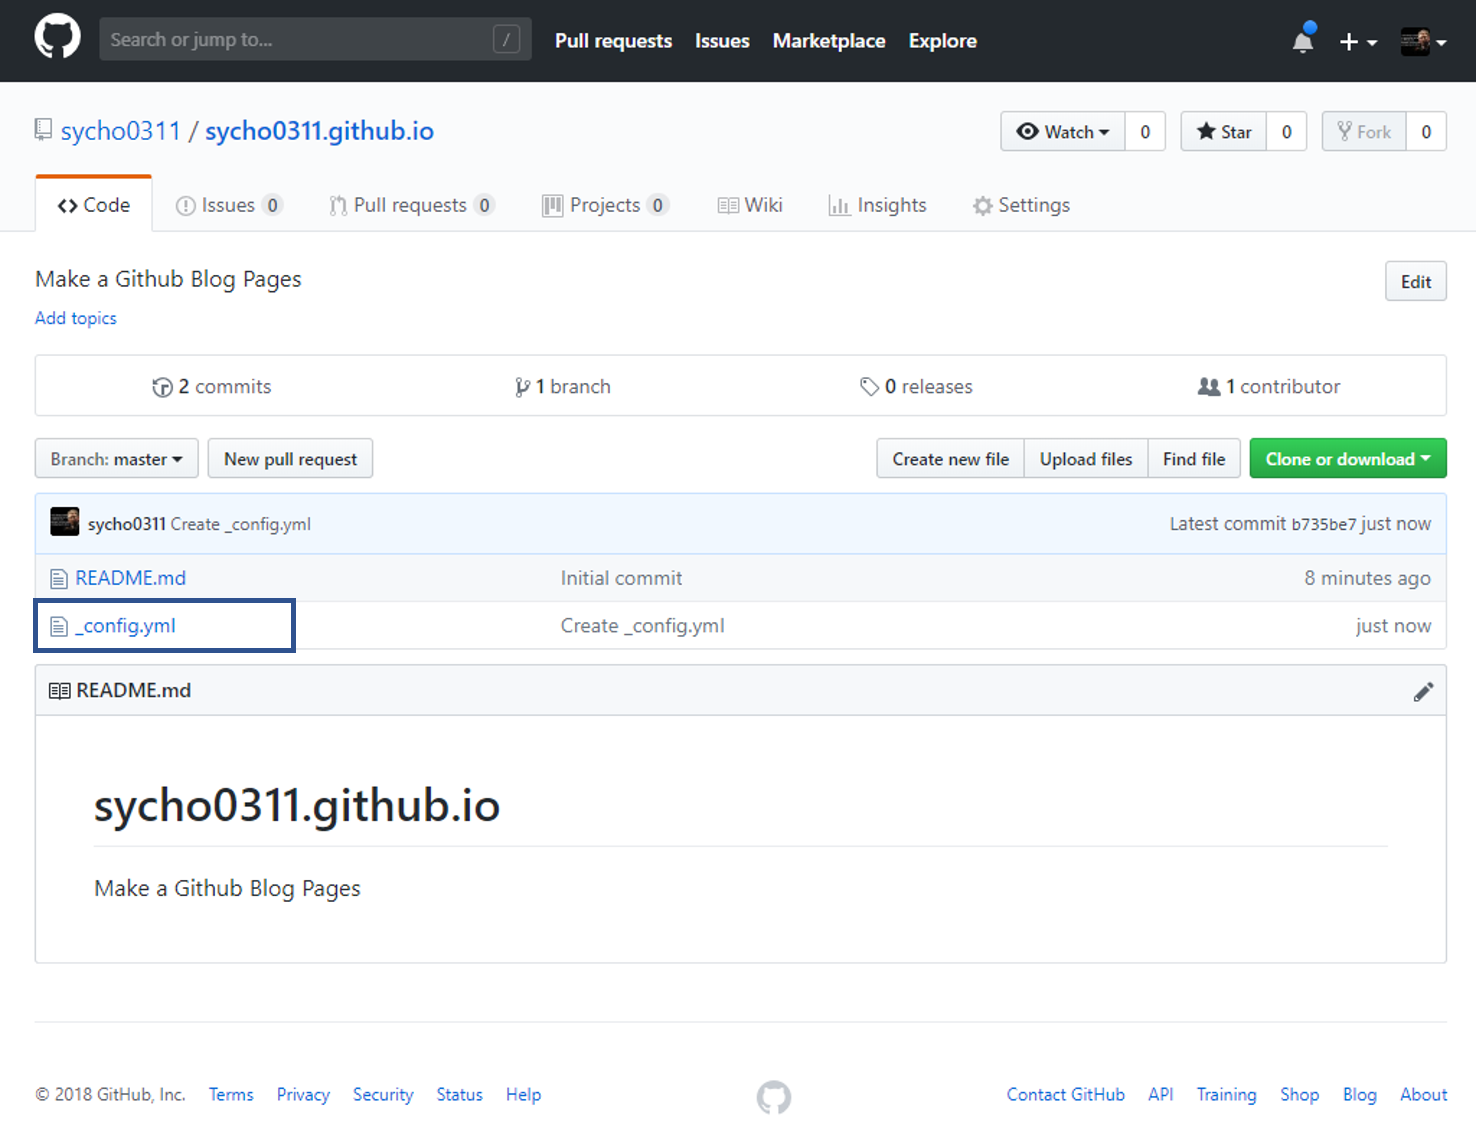Click the forks count beside Fork
The width and height of the screenshot is (1476, 1125).
tap(1426, 132)
